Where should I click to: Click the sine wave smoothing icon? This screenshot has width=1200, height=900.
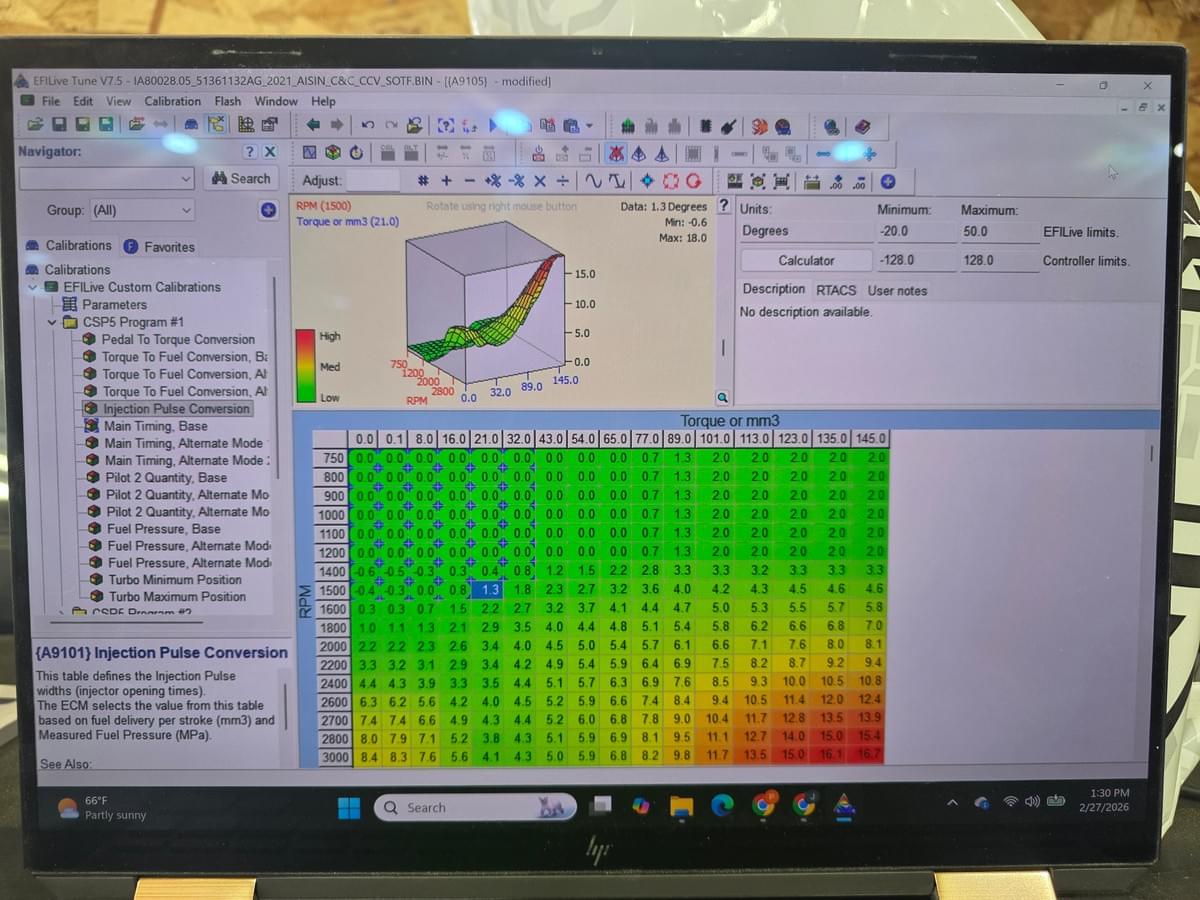point(594,181)
